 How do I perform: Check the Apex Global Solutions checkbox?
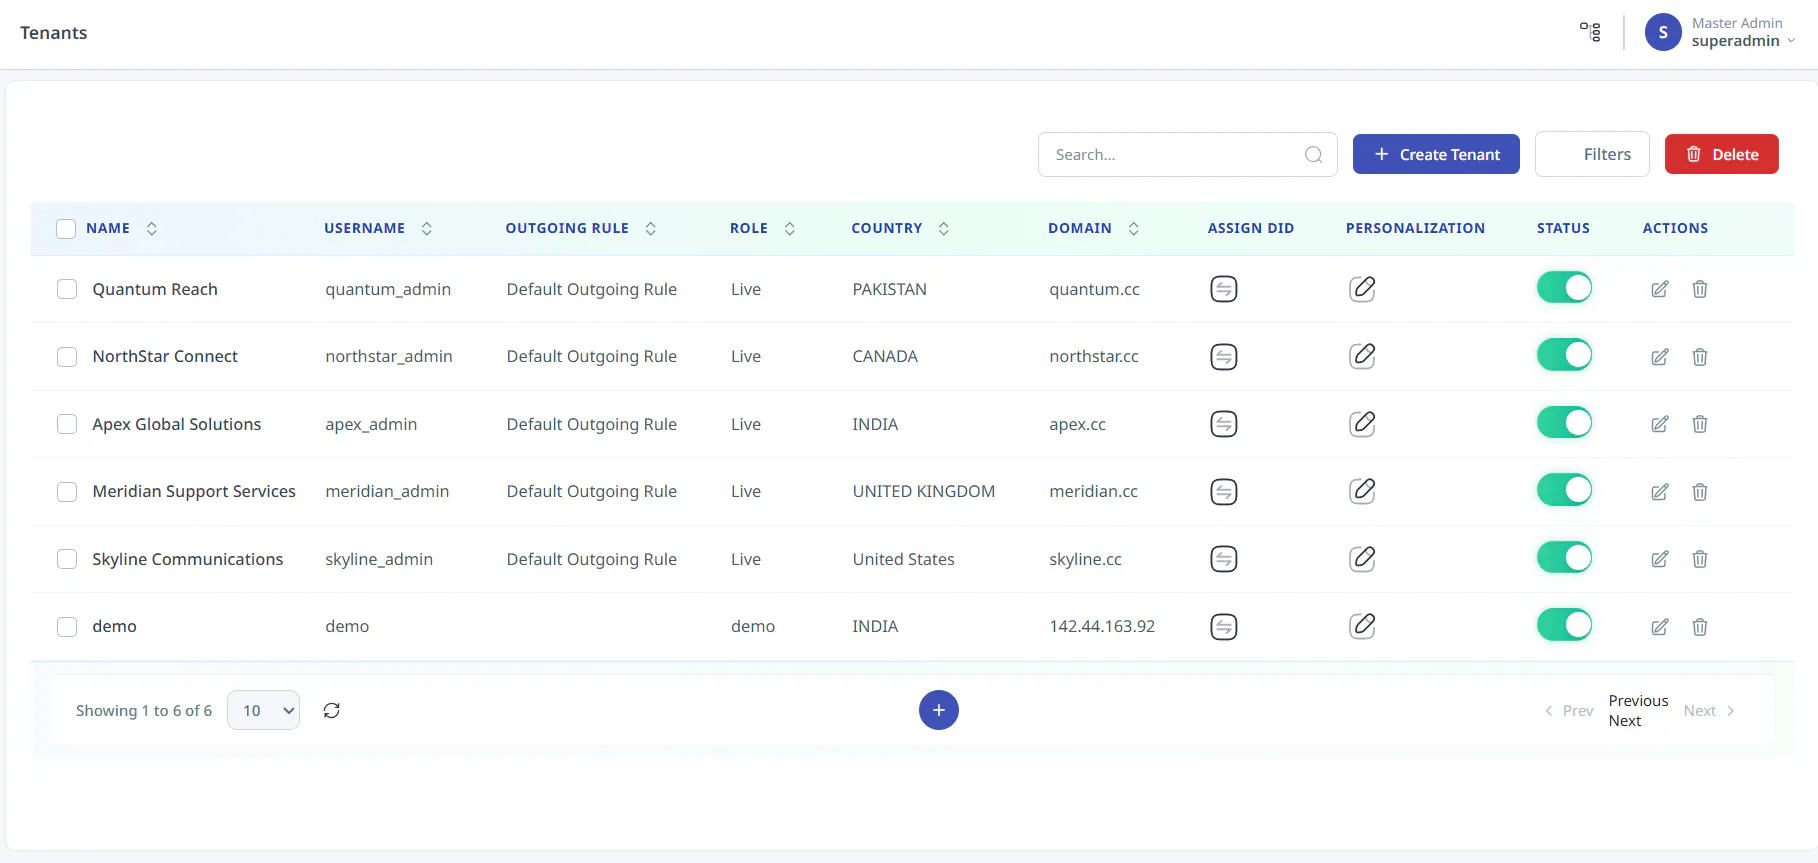click(x=67, y=424)
